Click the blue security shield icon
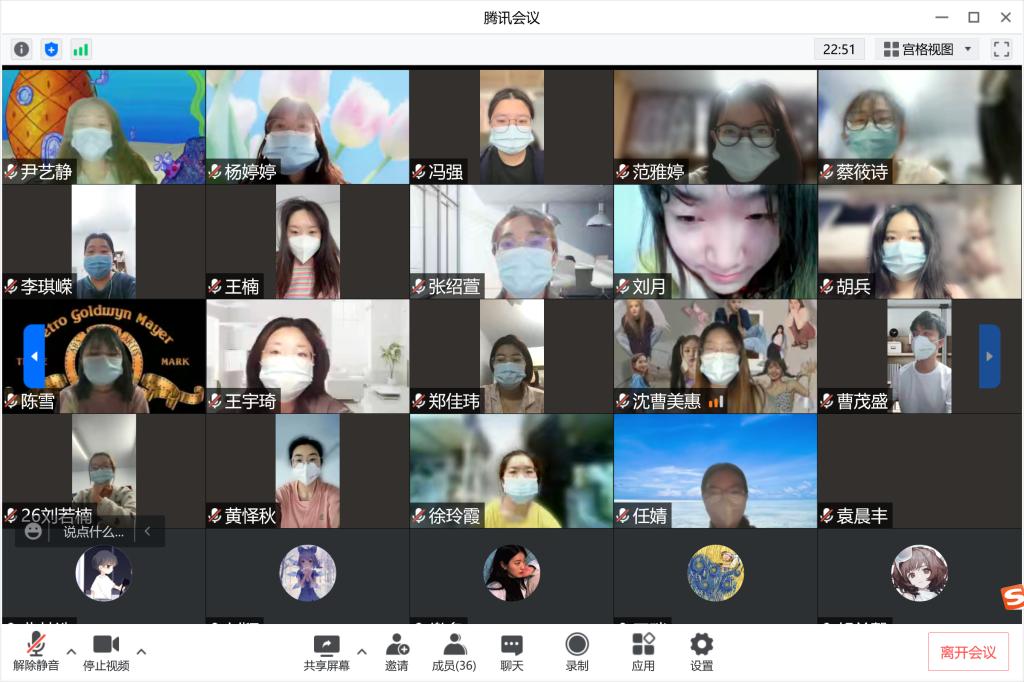The width and height of the screenshot is (1024, 682). click(51, 49)
